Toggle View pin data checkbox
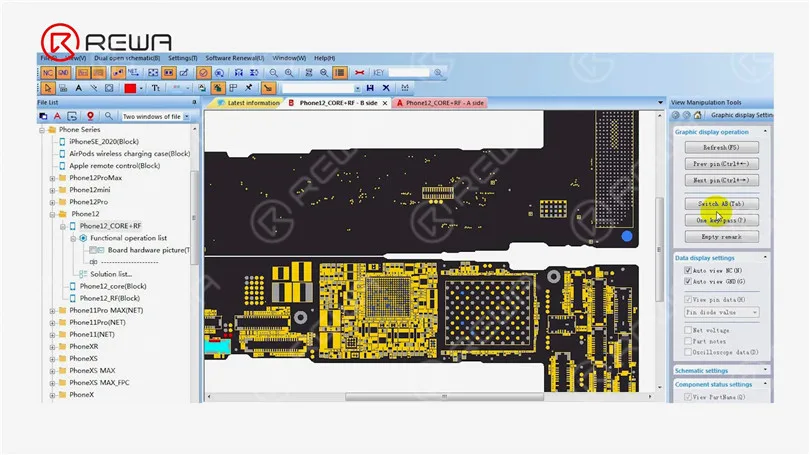Viewport: 810px width, 455px height. [x=688, y=300]
